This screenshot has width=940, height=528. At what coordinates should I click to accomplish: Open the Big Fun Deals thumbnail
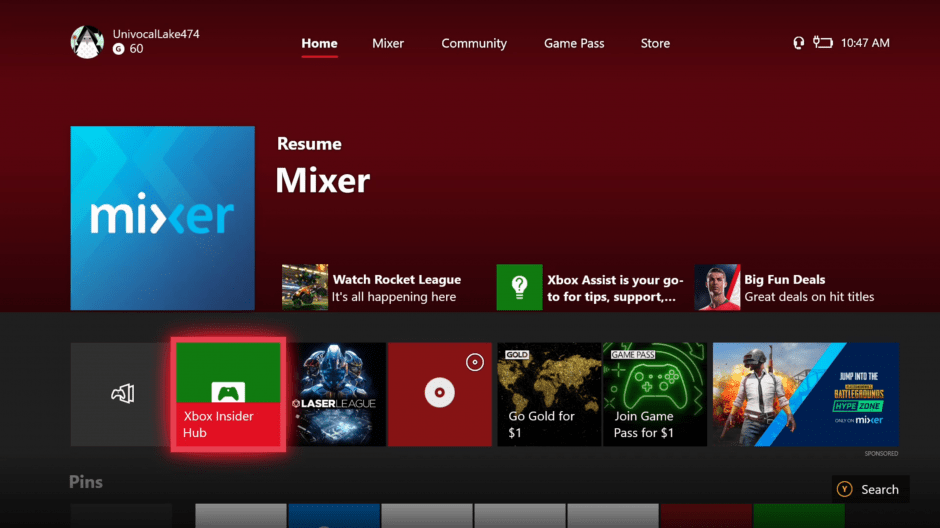718,287
